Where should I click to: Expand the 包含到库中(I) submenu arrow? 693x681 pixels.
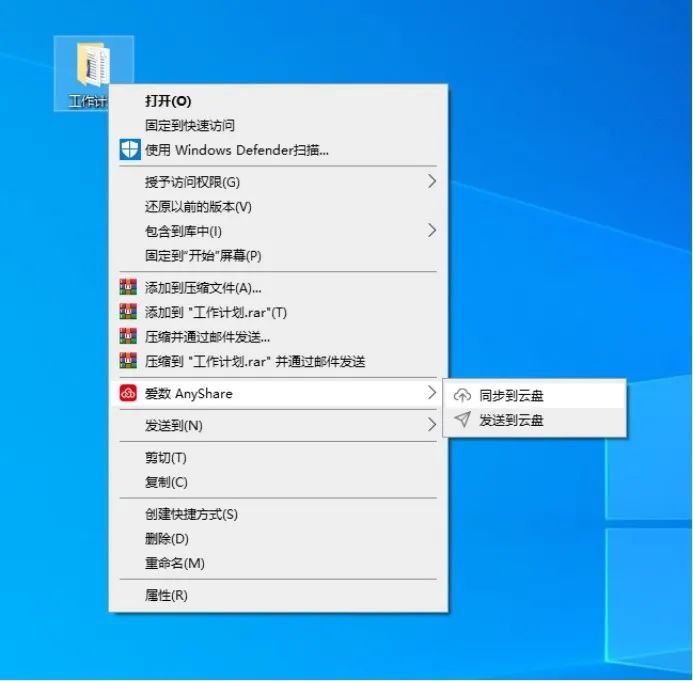point(432,230)
